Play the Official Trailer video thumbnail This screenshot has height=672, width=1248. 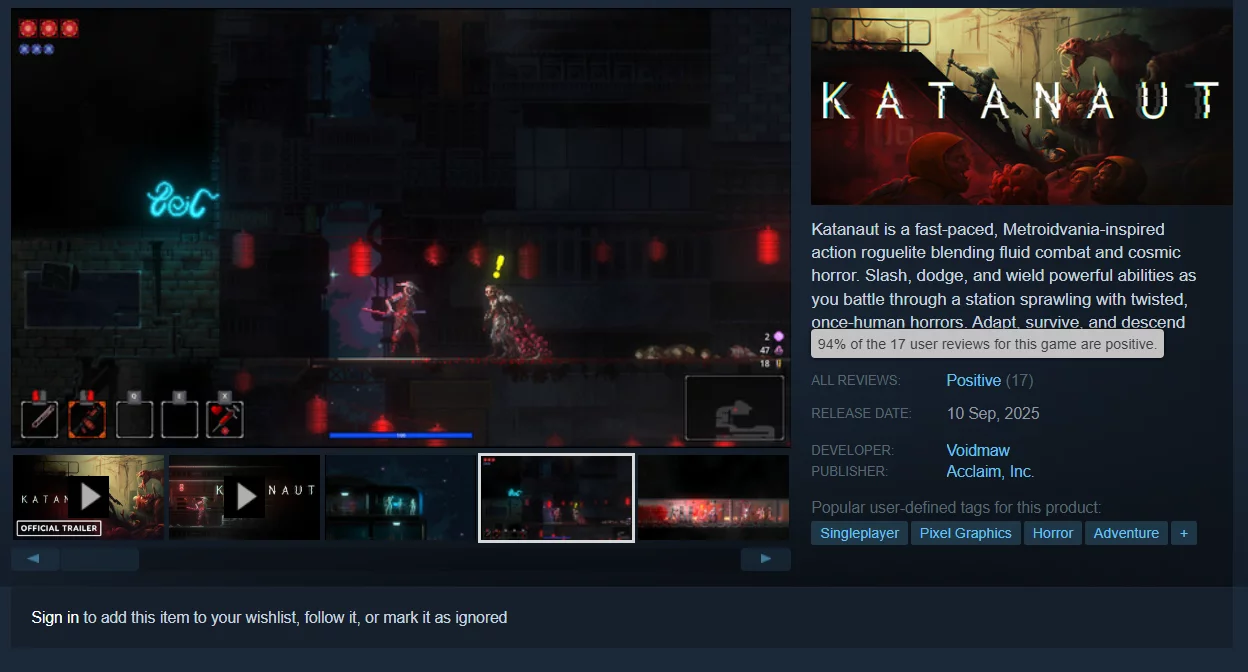(88, 497)
